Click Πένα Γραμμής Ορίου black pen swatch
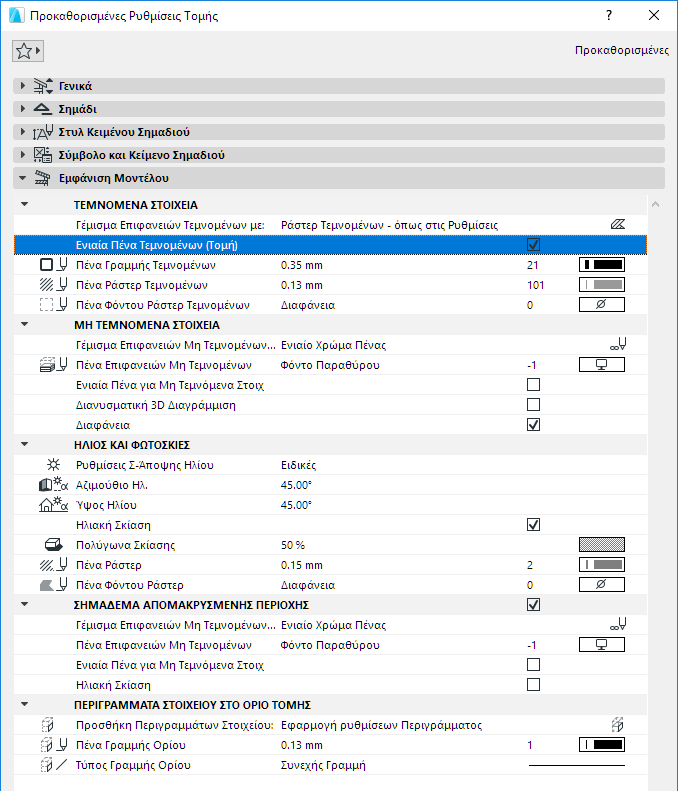 (602, 744)
